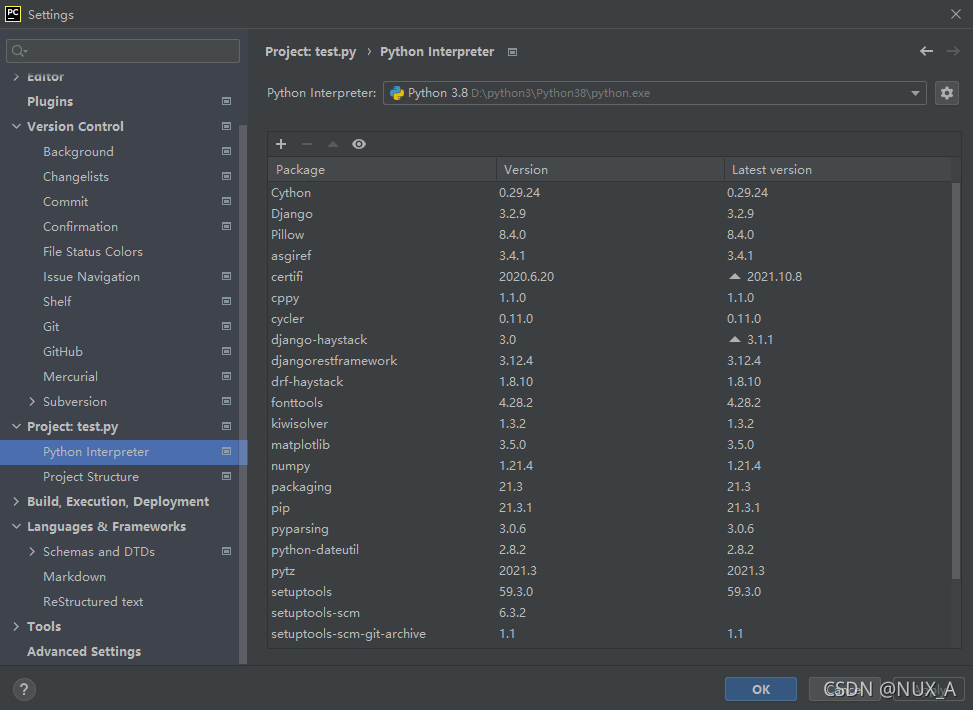Image resolution: width=973 pixels, height=710 pixels.
Task: Expand the Subversion node
Action: [32, 402]
